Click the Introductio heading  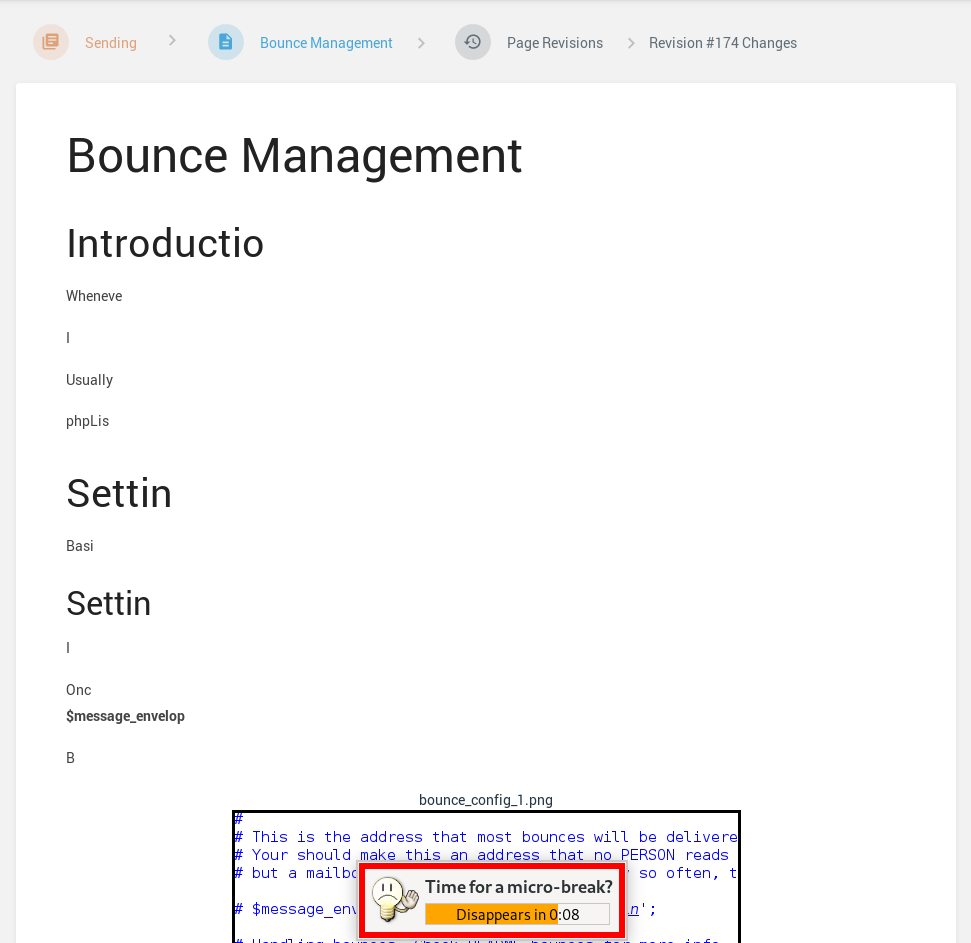pos(165,243)
